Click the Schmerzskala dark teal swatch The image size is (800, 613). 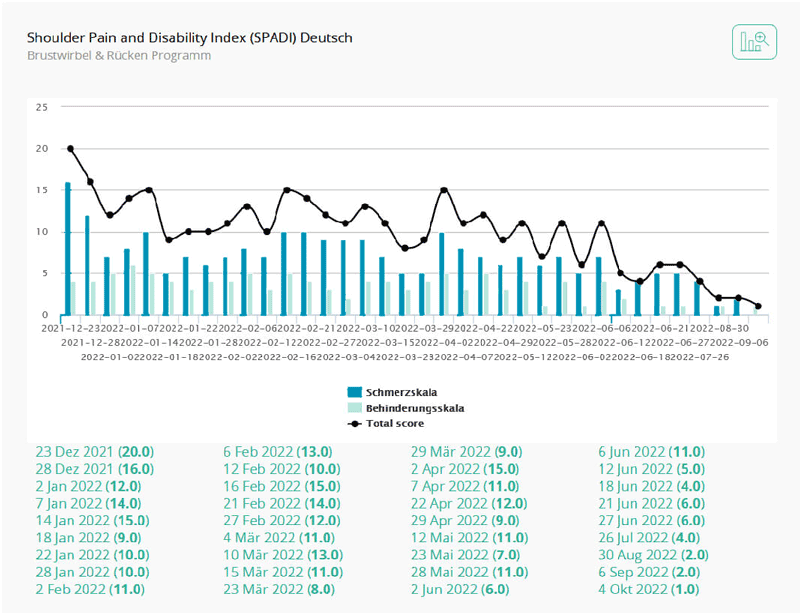click(355, 392)
